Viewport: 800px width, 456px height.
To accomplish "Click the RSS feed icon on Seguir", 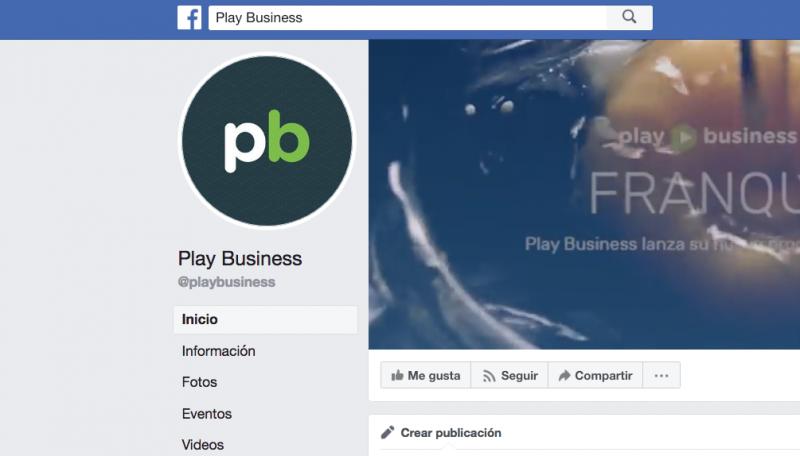I will tap(489, 376).
